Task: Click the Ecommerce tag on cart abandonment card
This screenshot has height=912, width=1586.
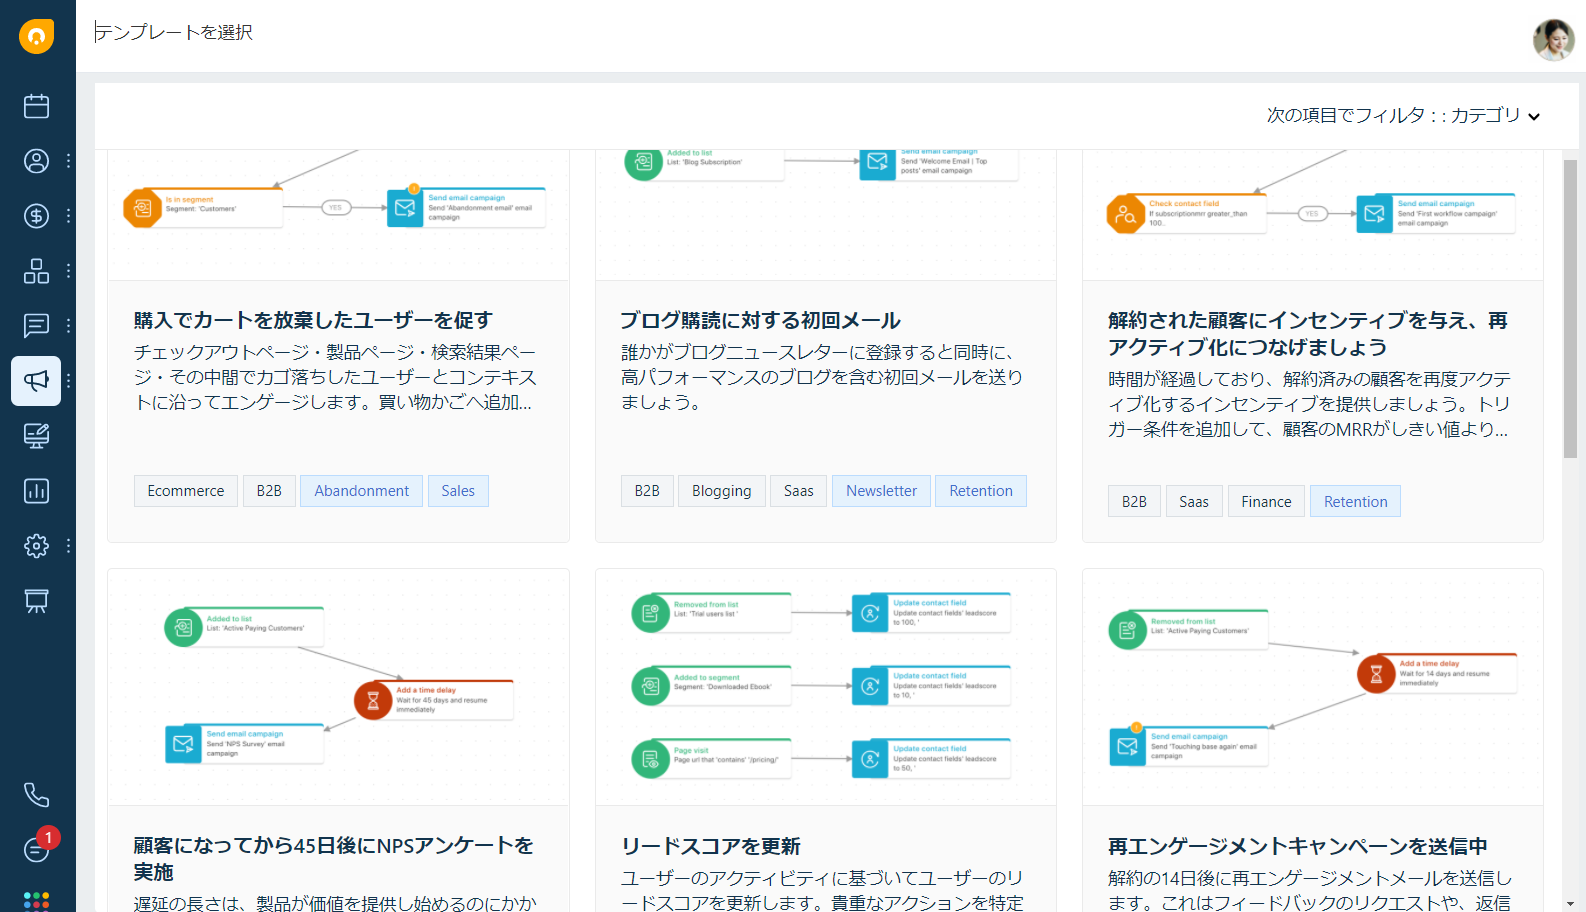Action: (186, 491)
